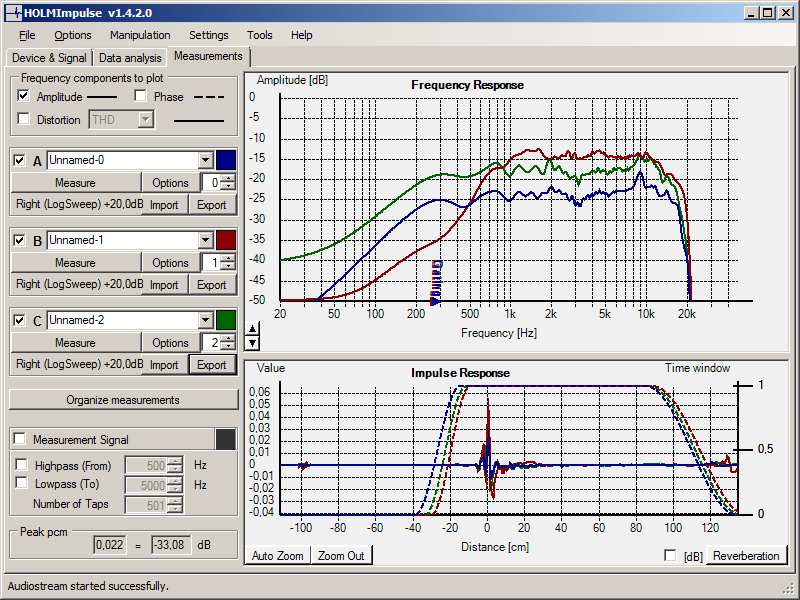
Task: Toggle the impulse response [dB] checkbox
Action: [x=670, y=555]
